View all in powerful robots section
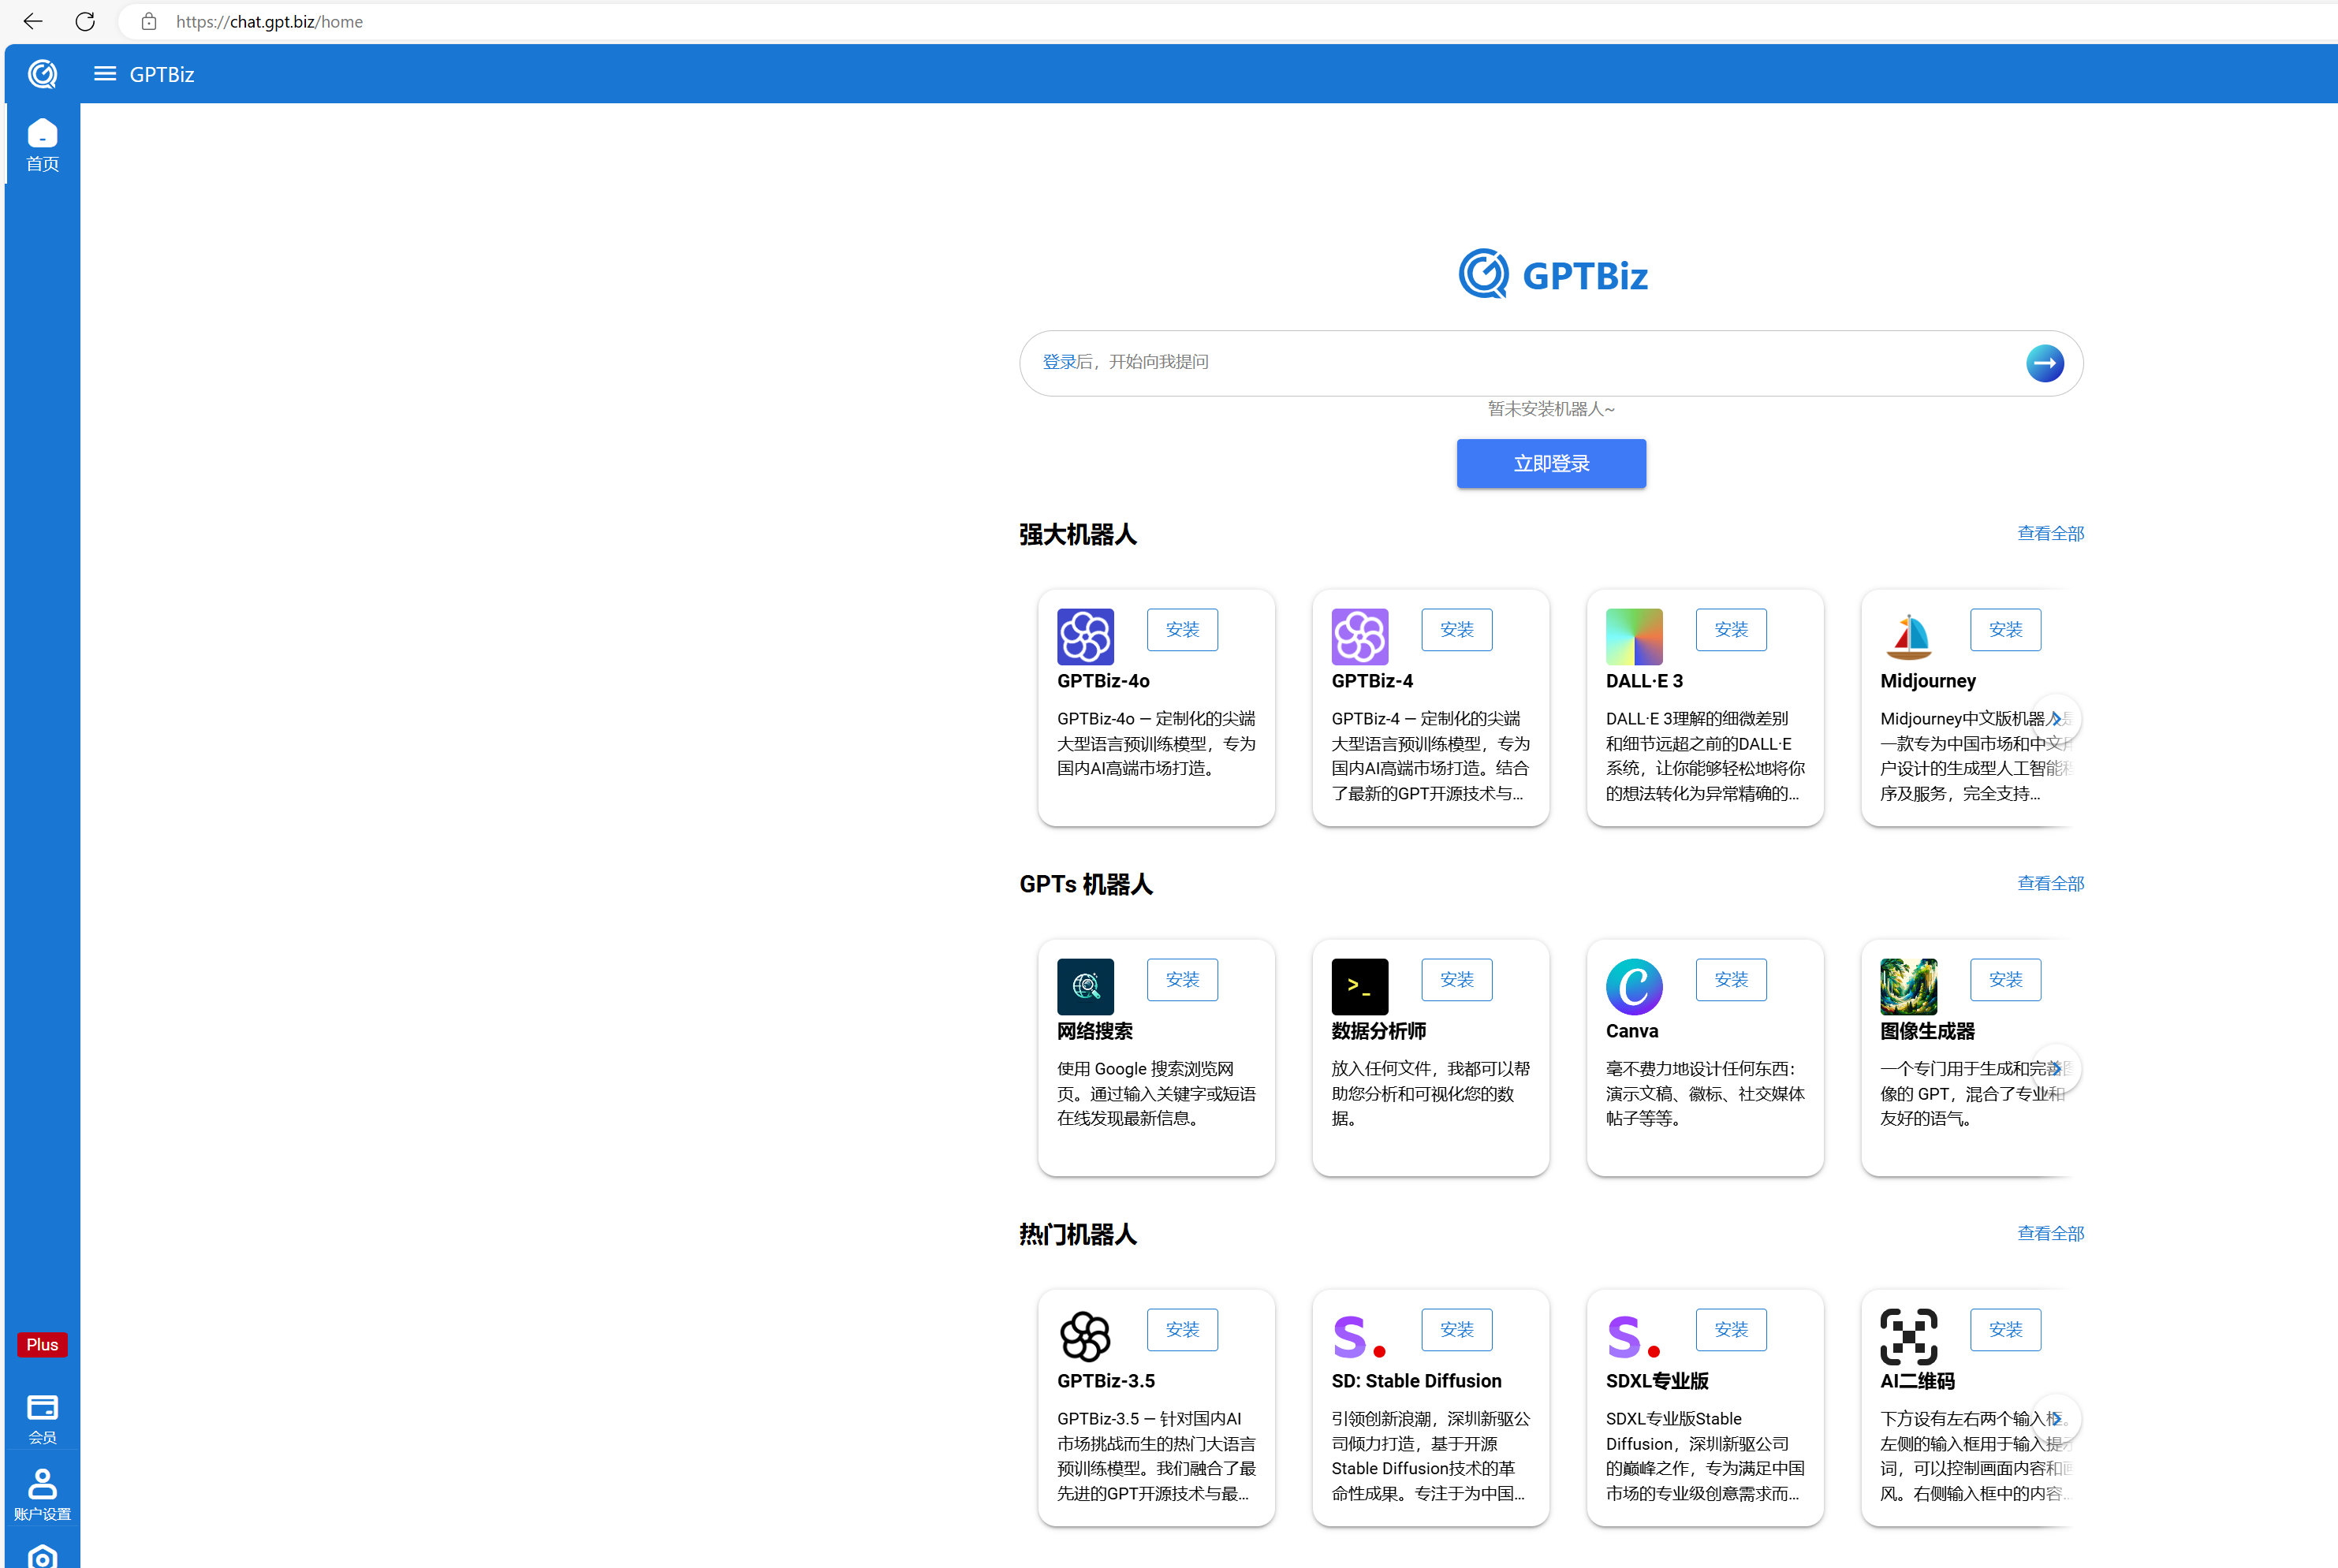 coord(2050,533)
